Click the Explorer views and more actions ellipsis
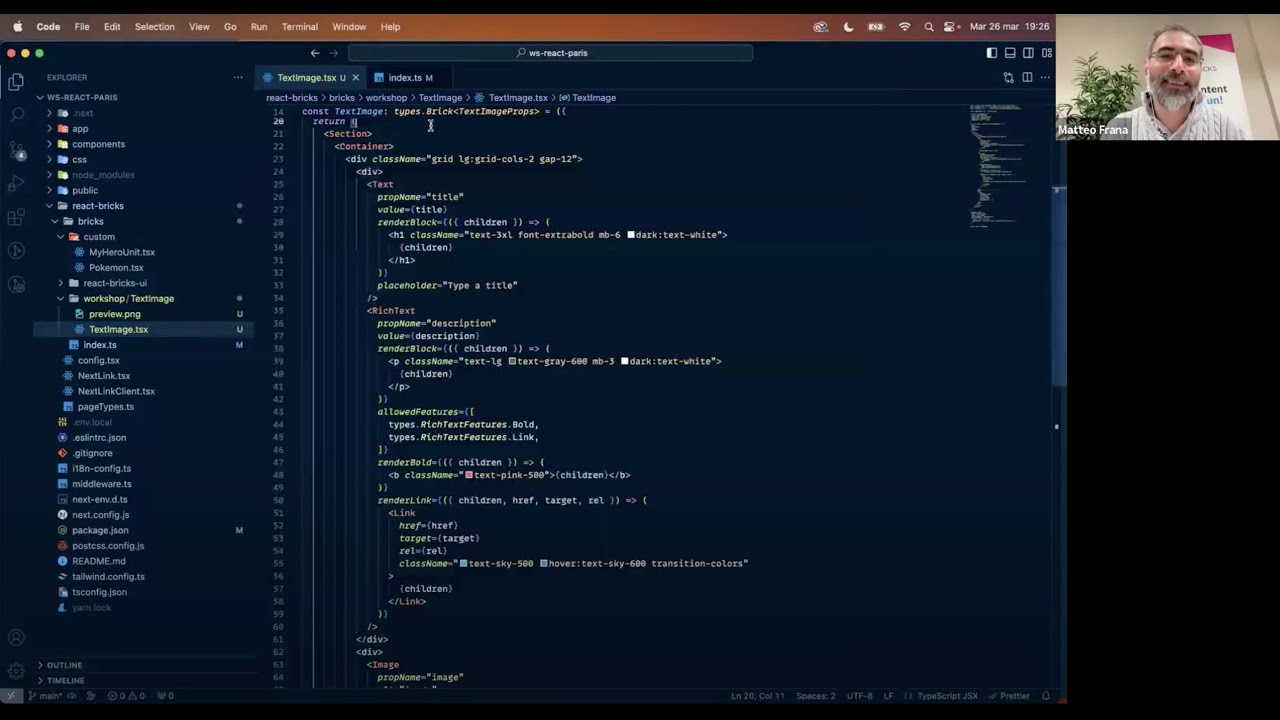 coord(238,77)
